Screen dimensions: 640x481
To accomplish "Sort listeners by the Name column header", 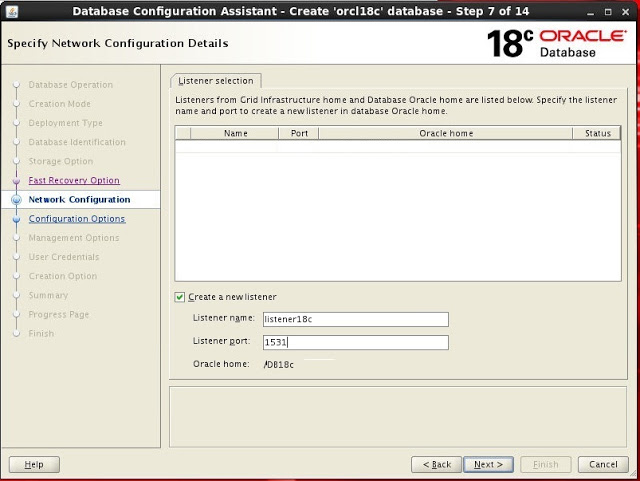I will click(x=235, y=133).
